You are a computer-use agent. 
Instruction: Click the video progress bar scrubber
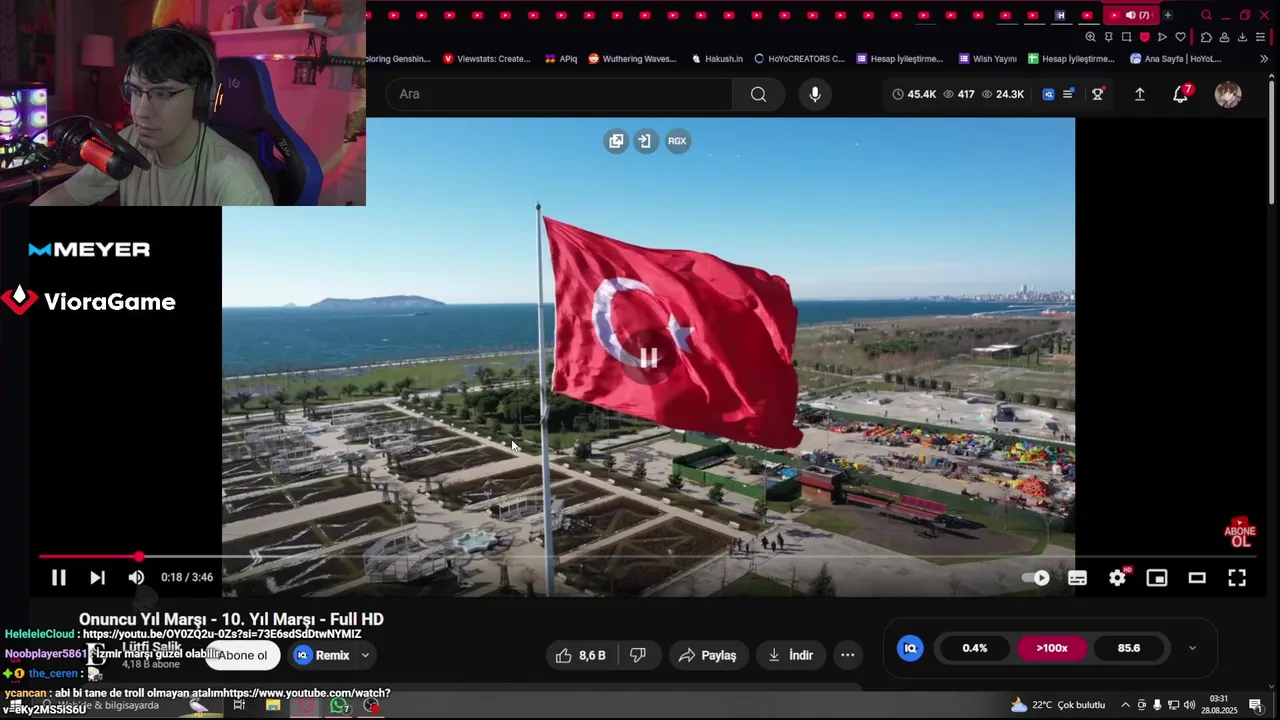[139, 556]
